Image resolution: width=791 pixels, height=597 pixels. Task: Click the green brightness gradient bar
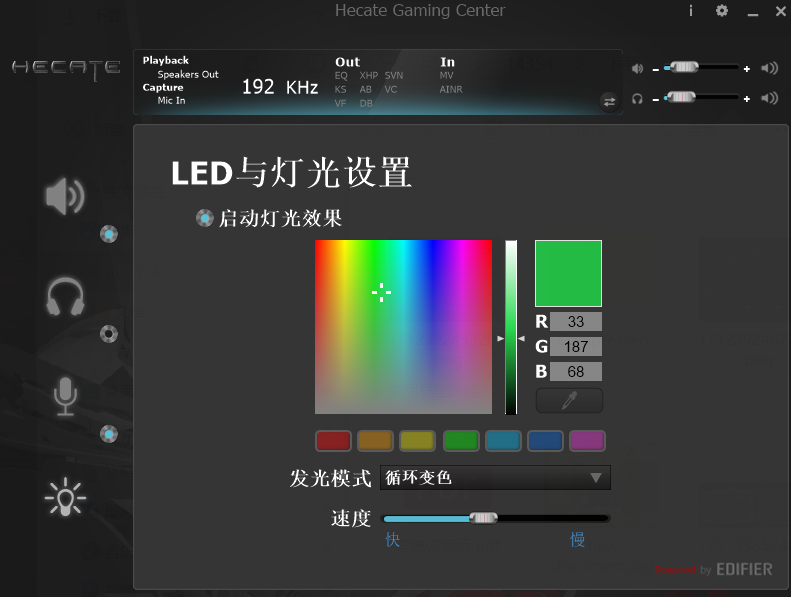pyautogui.click(x=511, y=327)
